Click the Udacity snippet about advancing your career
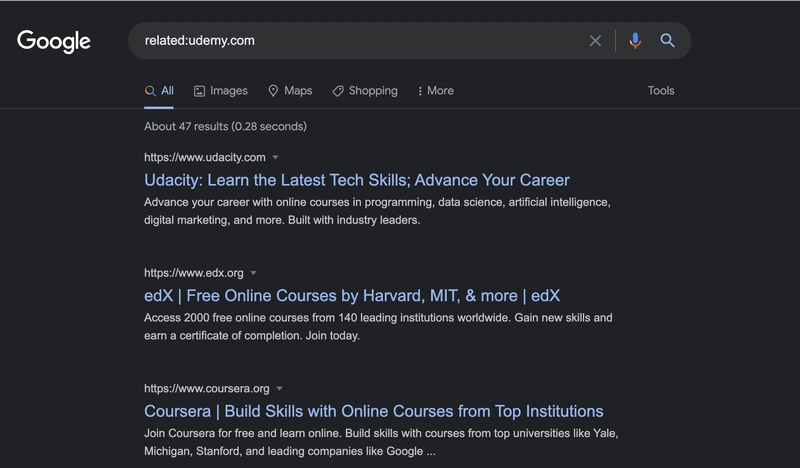 point(377,211)
